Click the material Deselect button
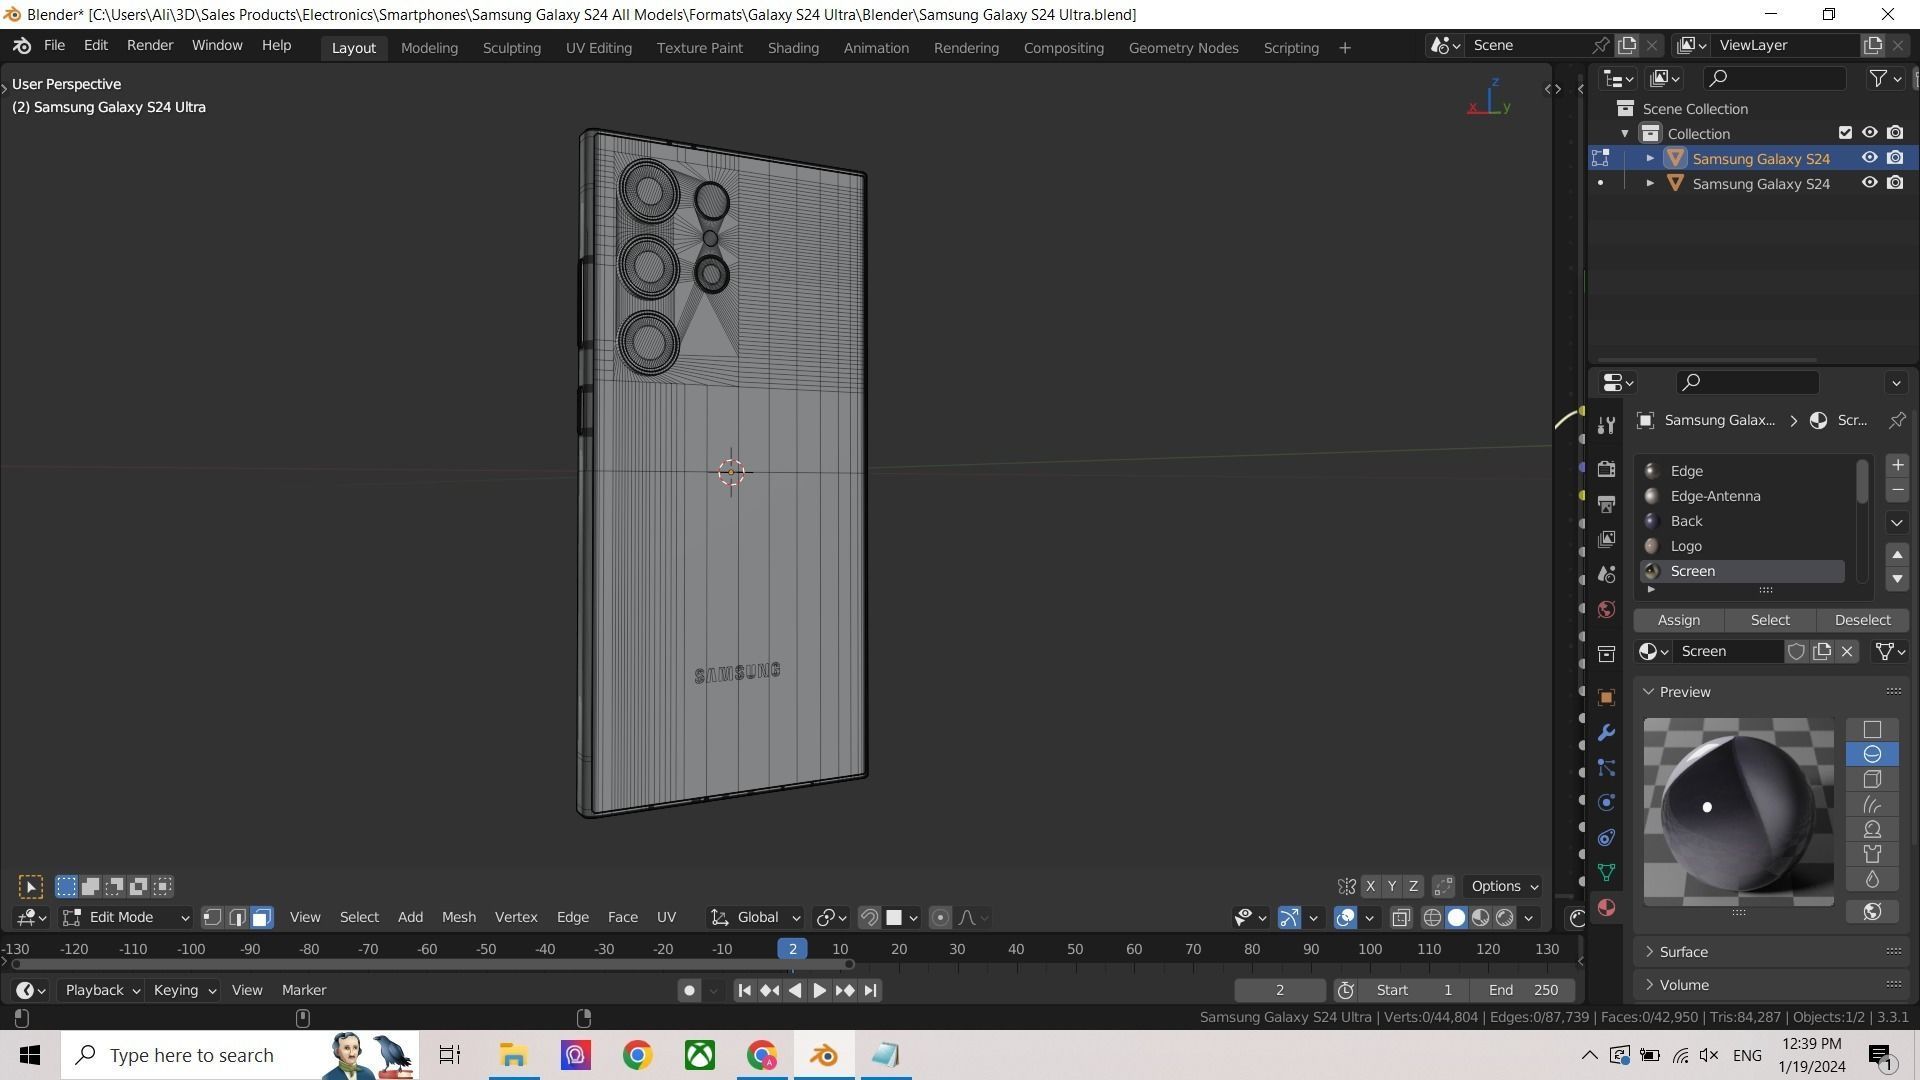Image resolution: width=1920 pixels, height=1080 pixels. [x=1862, y=620]
